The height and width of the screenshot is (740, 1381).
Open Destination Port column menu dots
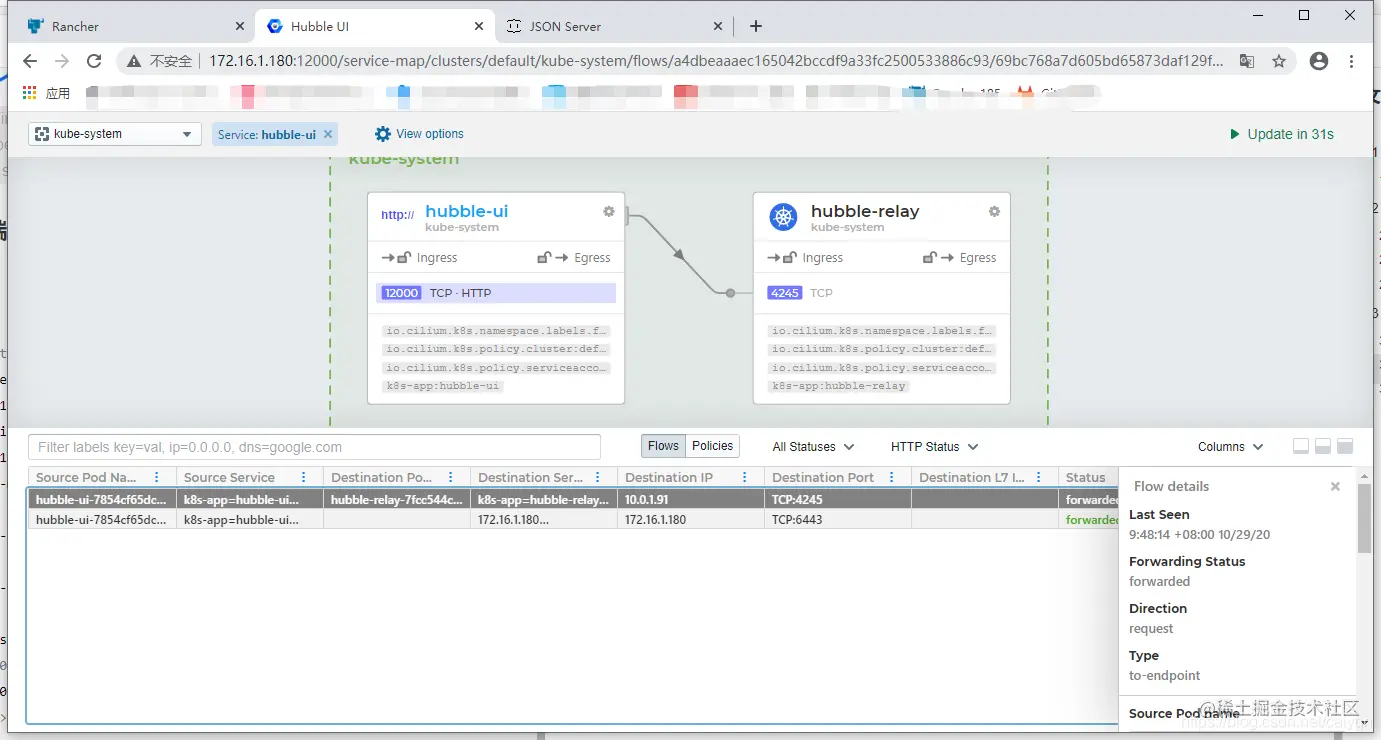point(892,478)
